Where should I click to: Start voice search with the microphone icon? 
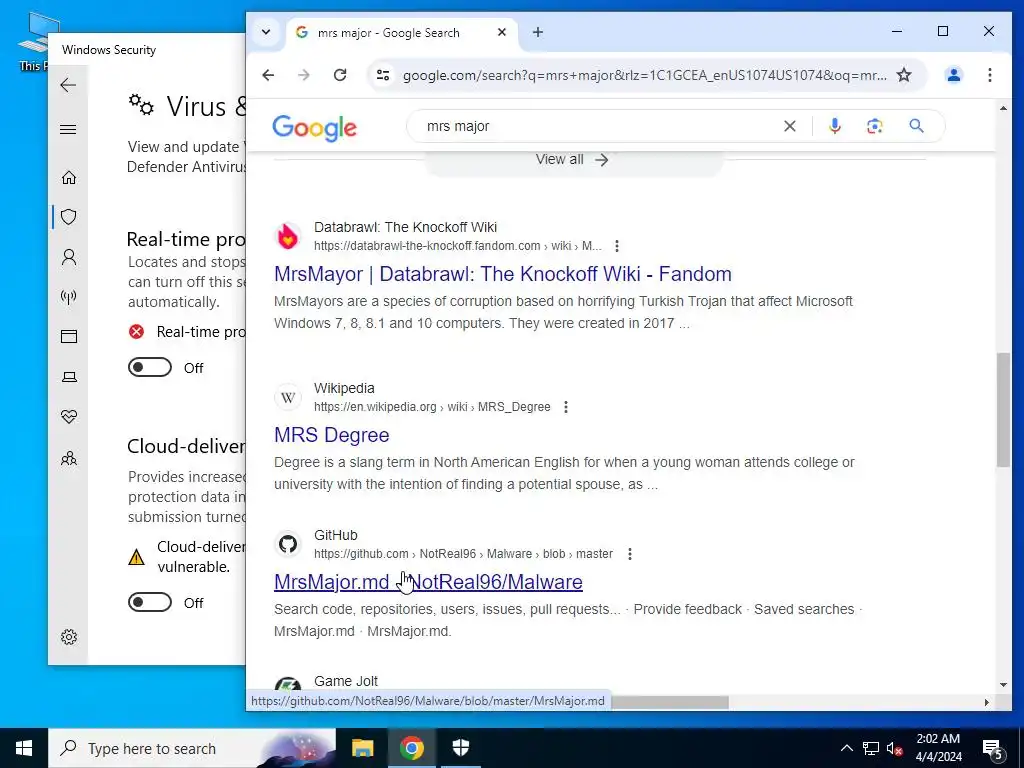point(835,126)
